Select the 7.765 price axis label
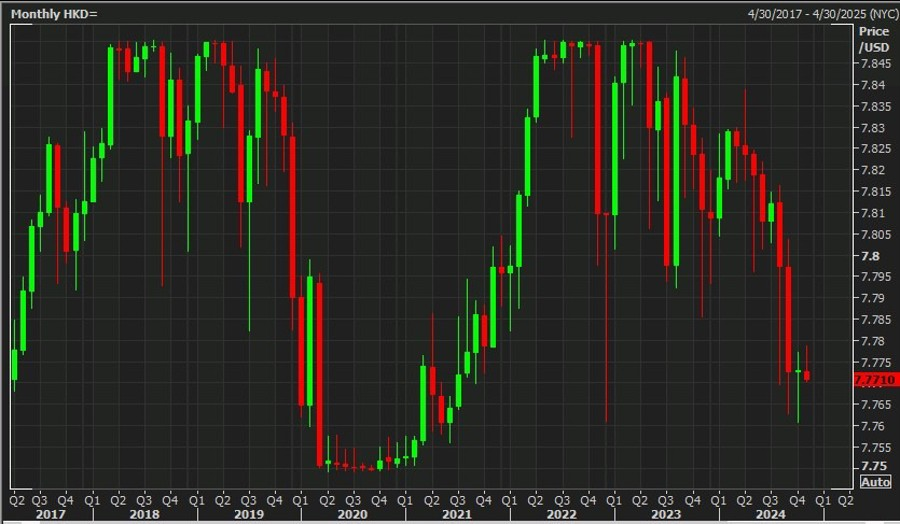 click(x=875, y=405)
